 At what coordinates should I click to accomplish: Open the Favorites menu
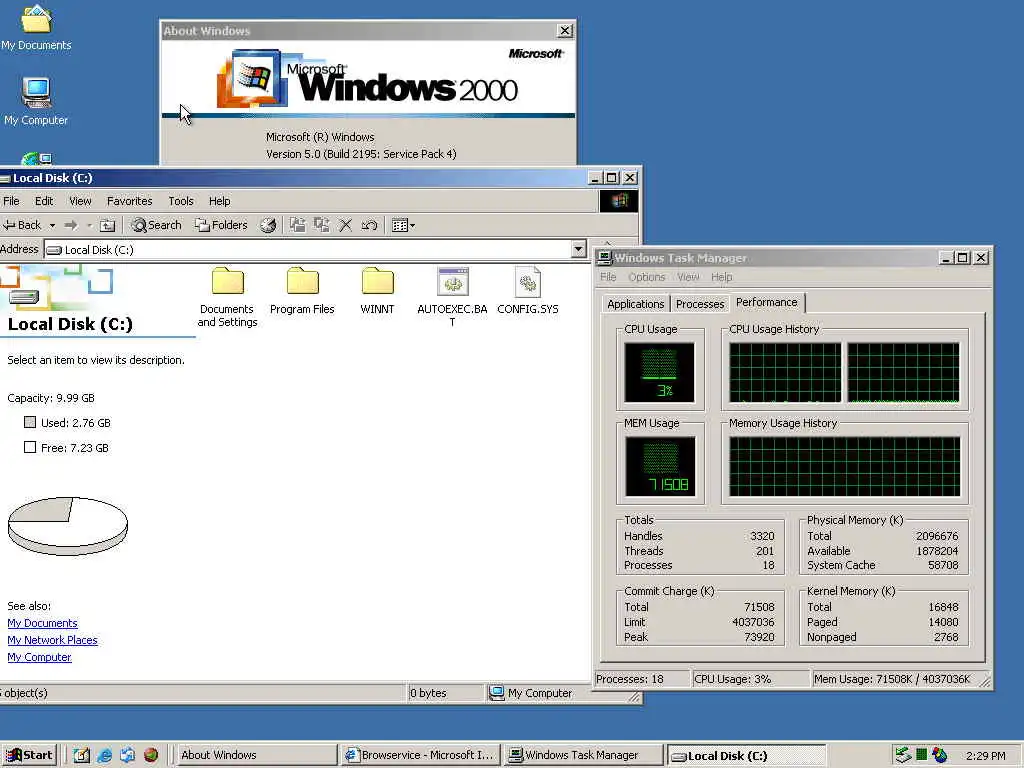coord(129,201)
